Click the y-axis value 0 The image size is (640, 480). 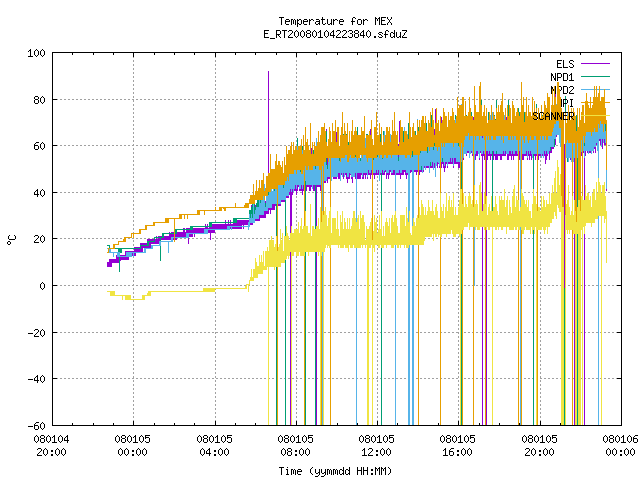(42, 286)
